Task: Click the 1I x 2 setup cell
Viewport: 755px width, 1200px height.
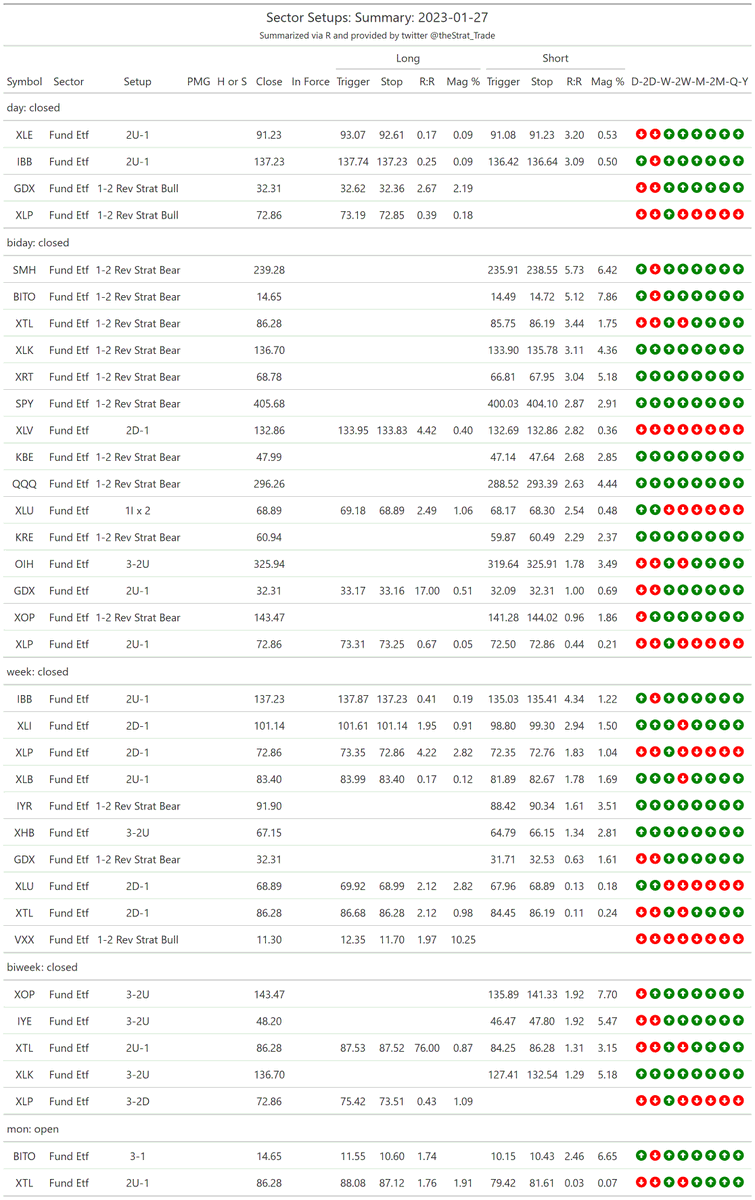Action: 138,510
